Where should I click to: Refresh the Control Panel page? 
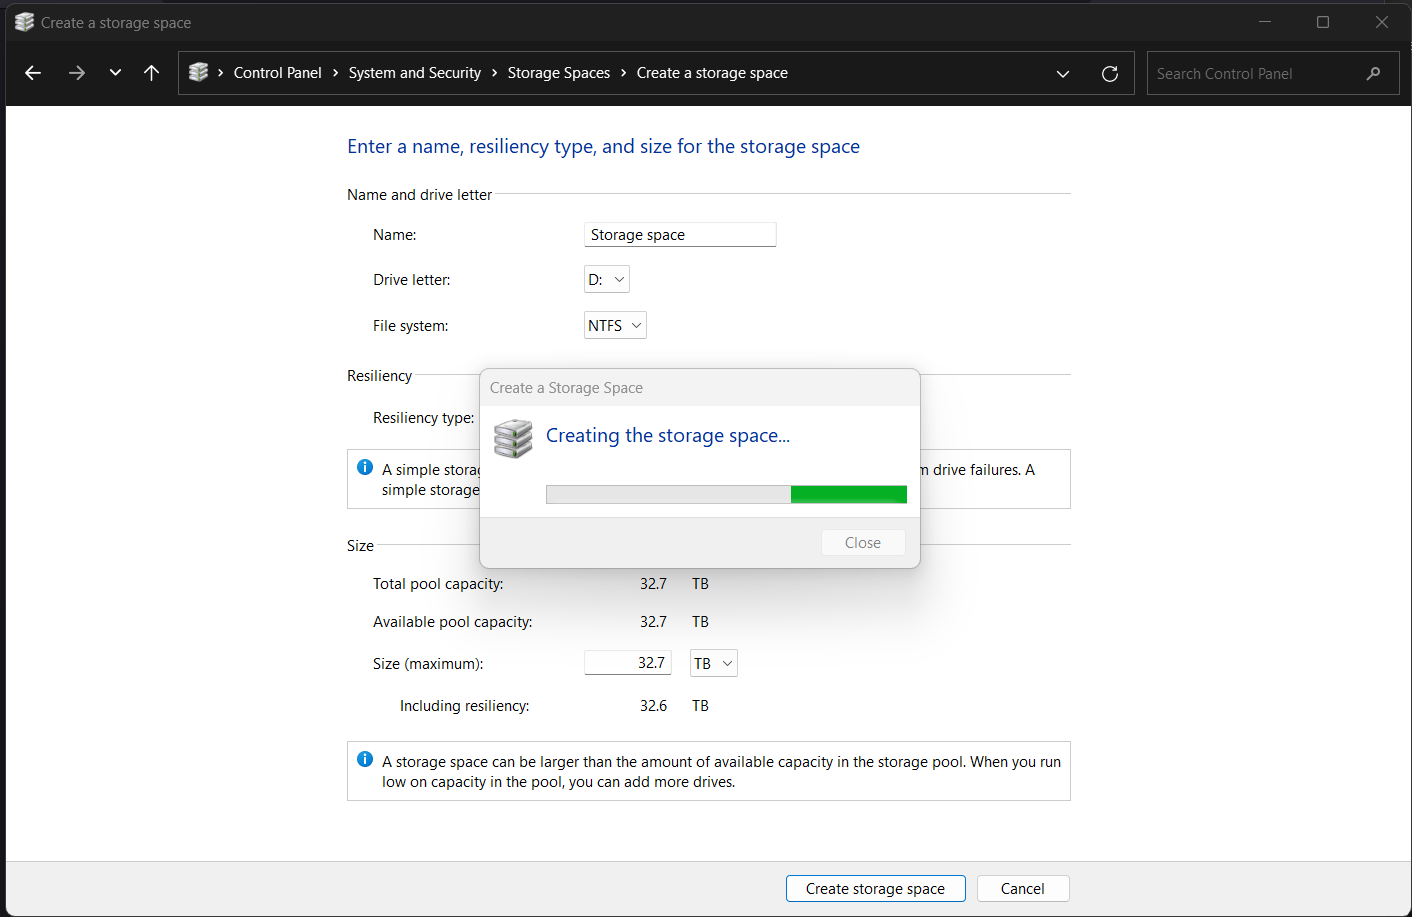1109,74
